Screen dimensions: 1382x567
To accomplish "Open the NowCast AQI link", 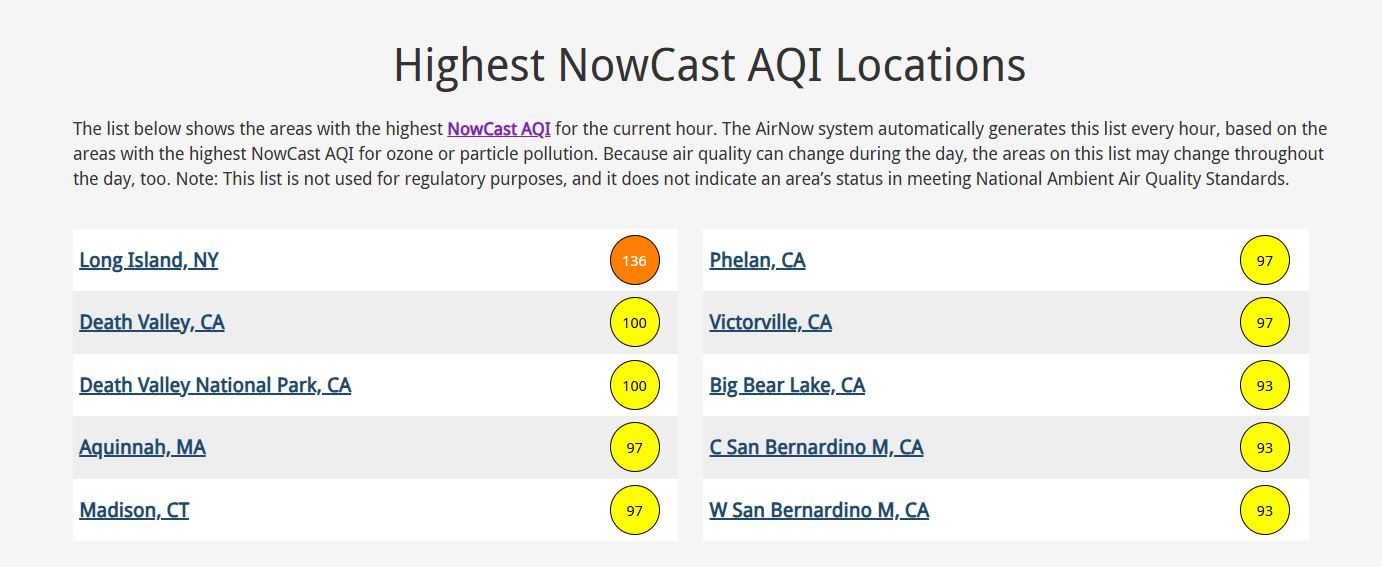I will pos(499,129).
